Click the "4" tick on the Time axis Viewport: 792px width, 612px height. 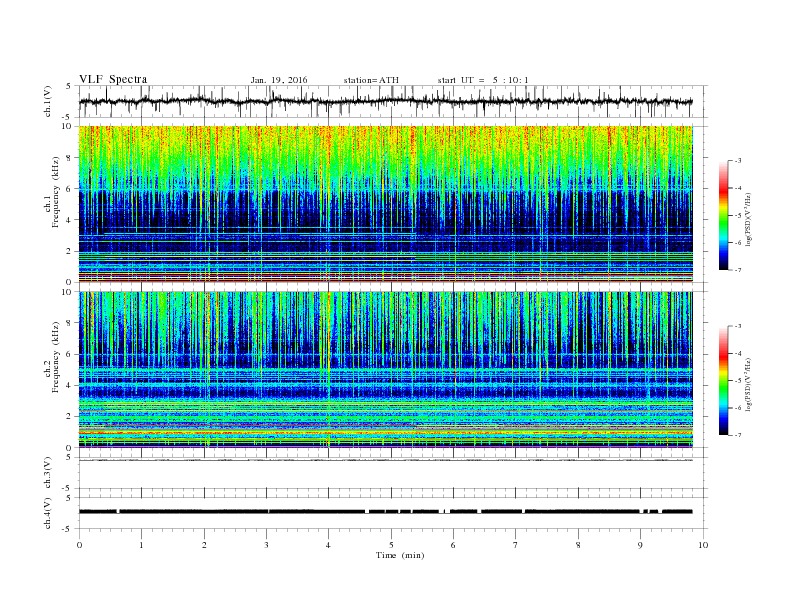[328, 545]
